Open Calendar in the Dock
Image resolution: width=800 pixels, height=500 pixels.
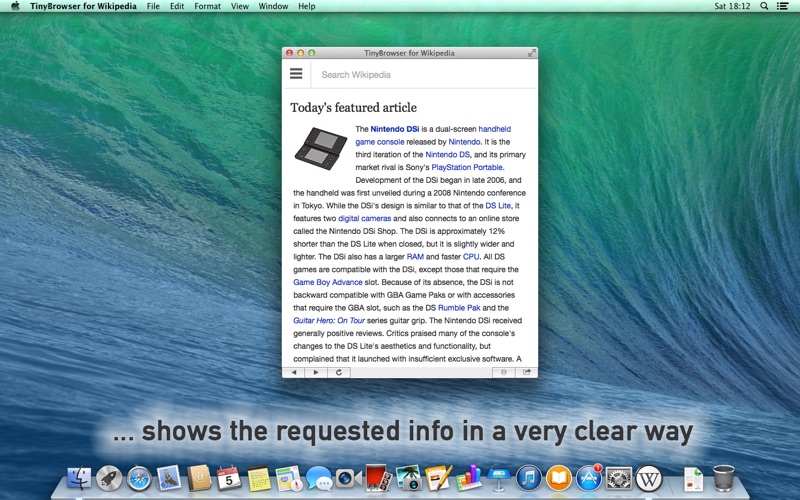229,478
